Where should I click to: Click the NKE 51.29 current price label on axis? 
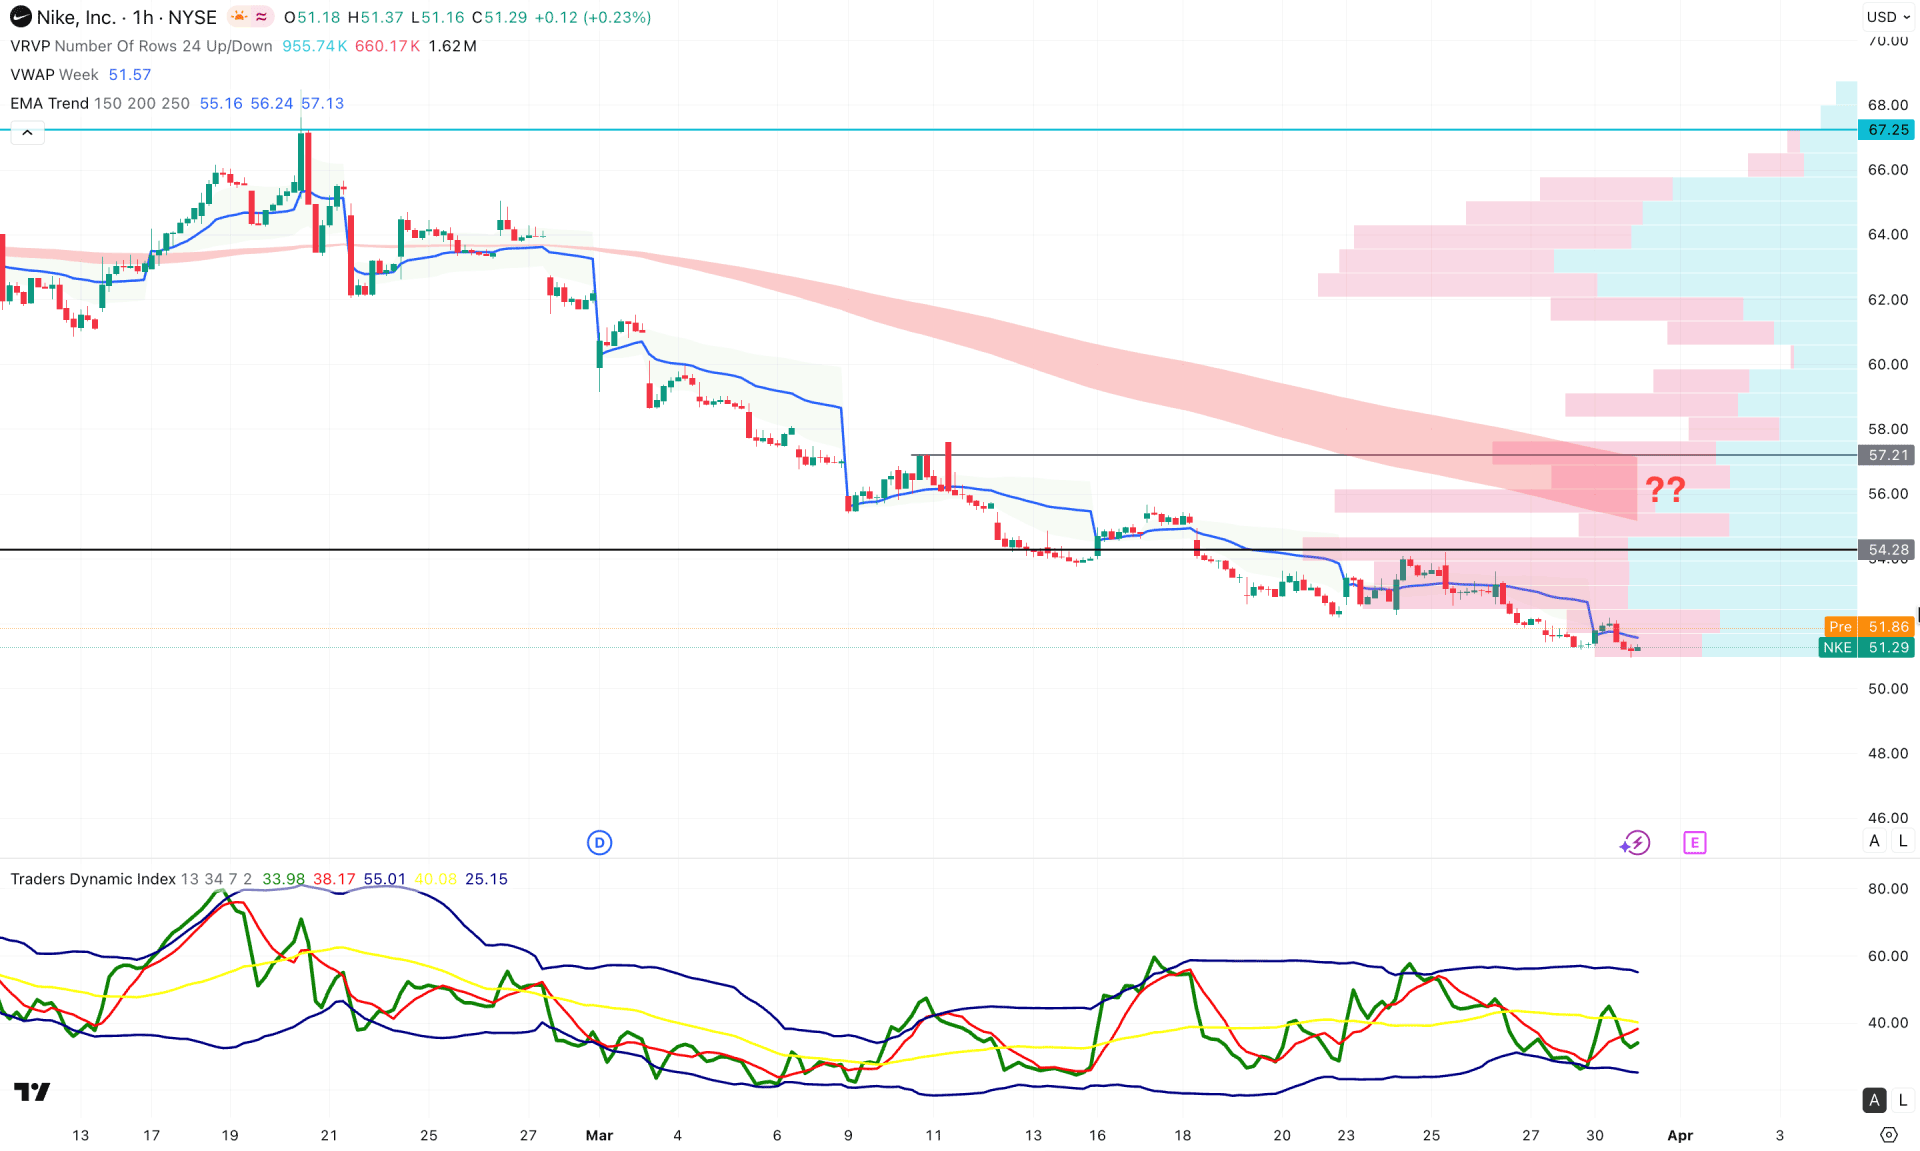1866,647
